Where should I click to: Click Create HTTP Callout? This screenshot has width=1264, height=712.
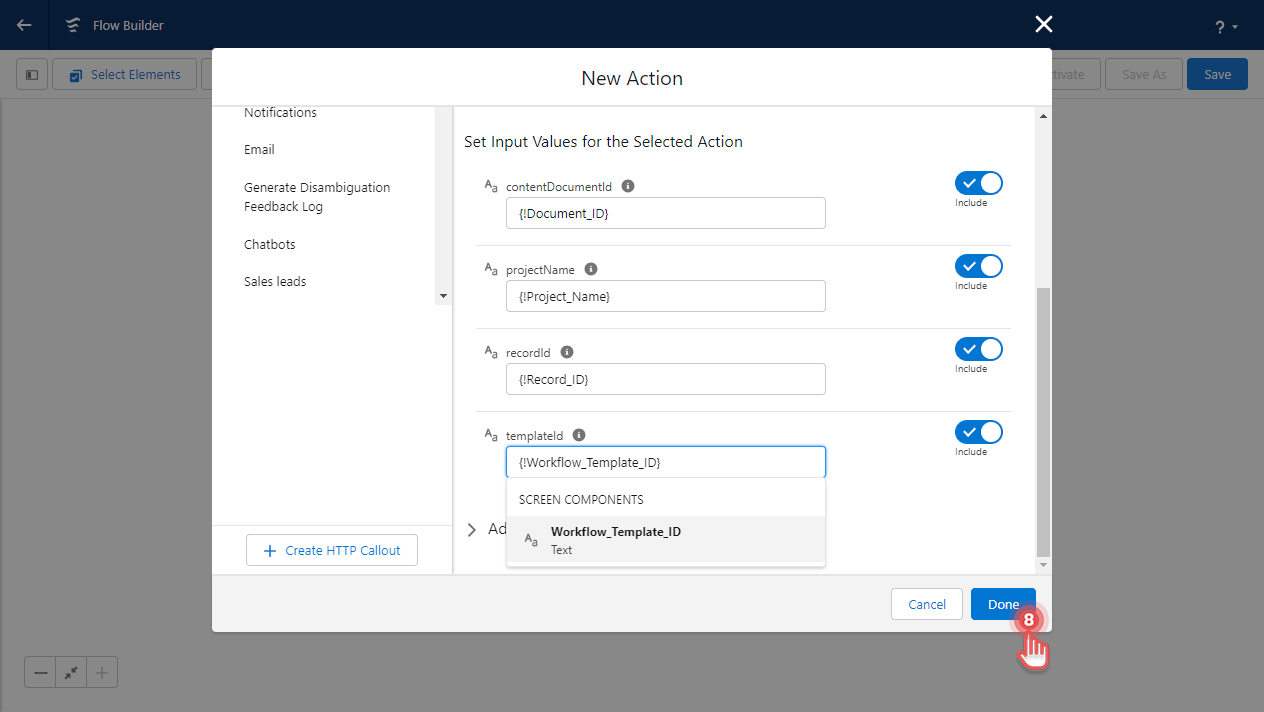point(331,549)
